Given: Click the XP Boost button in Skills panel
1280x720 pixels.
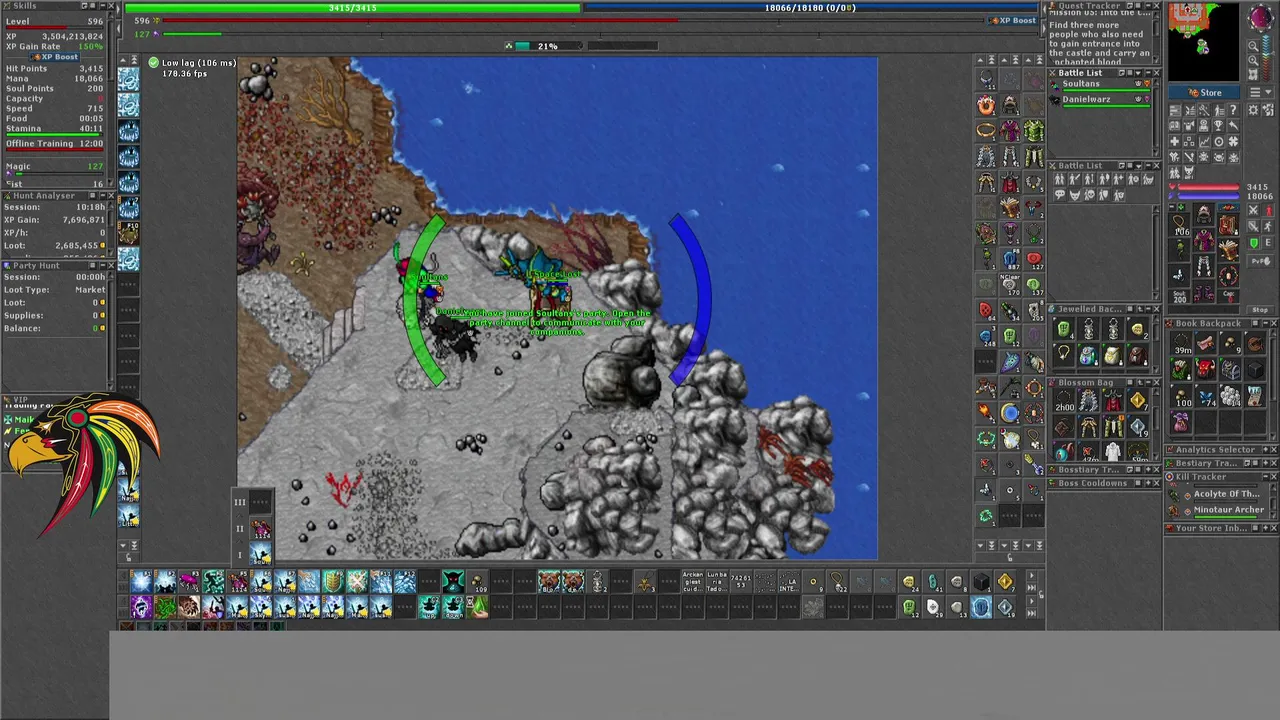Looking at the screenshot, I should pyautogui.click(x=55, y=57).
